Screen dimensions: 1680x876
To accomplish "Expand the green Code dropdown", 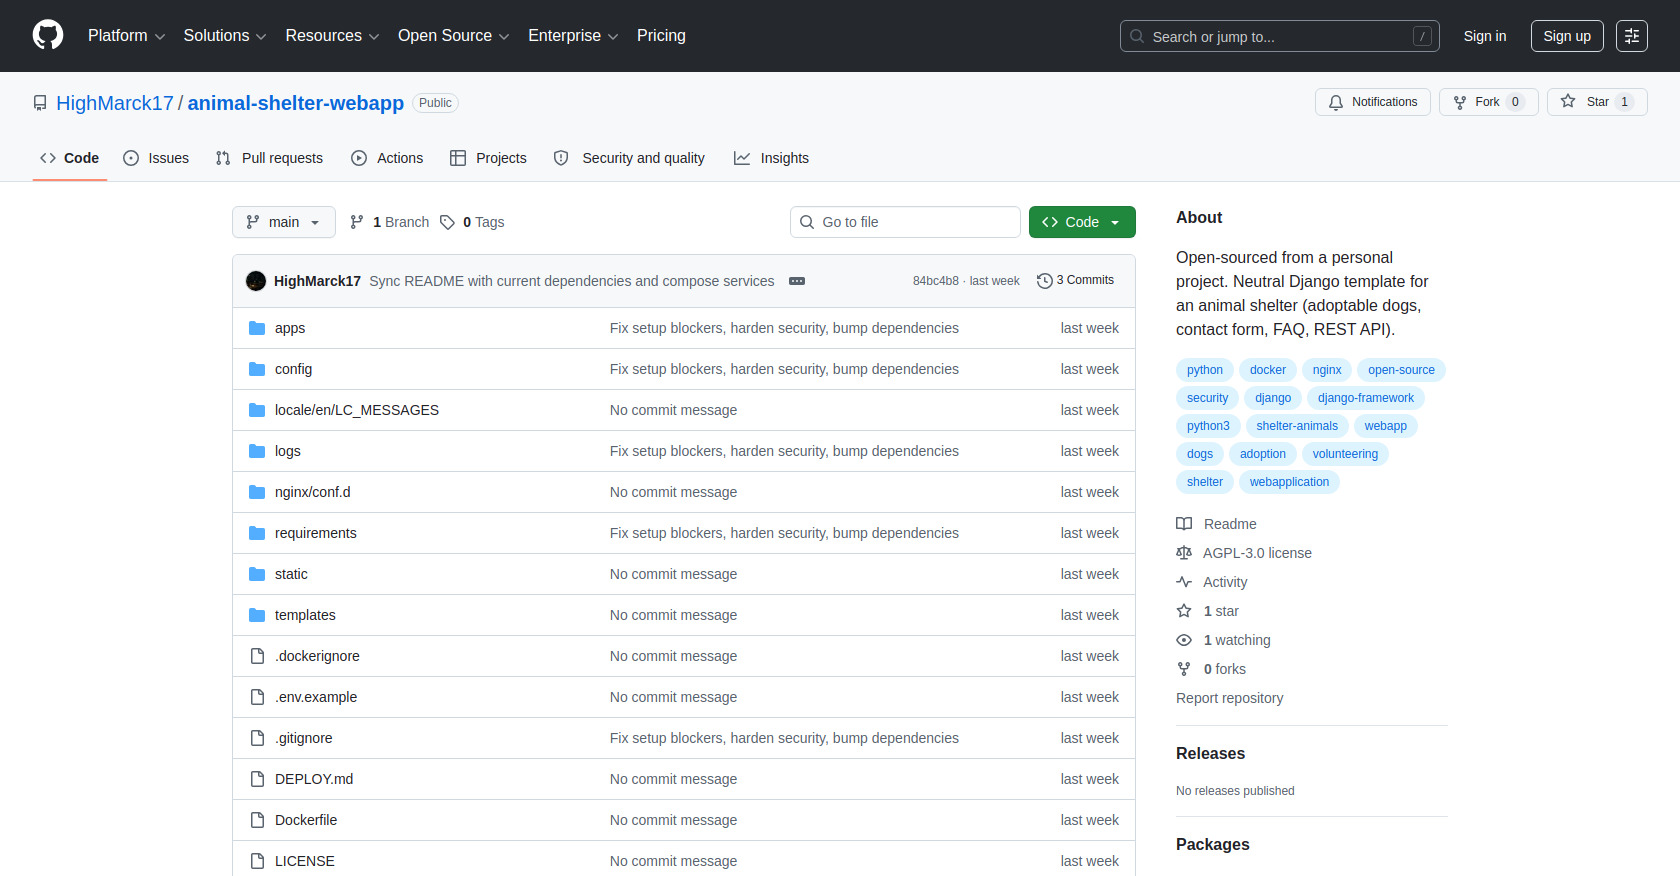I will 1082,222.
